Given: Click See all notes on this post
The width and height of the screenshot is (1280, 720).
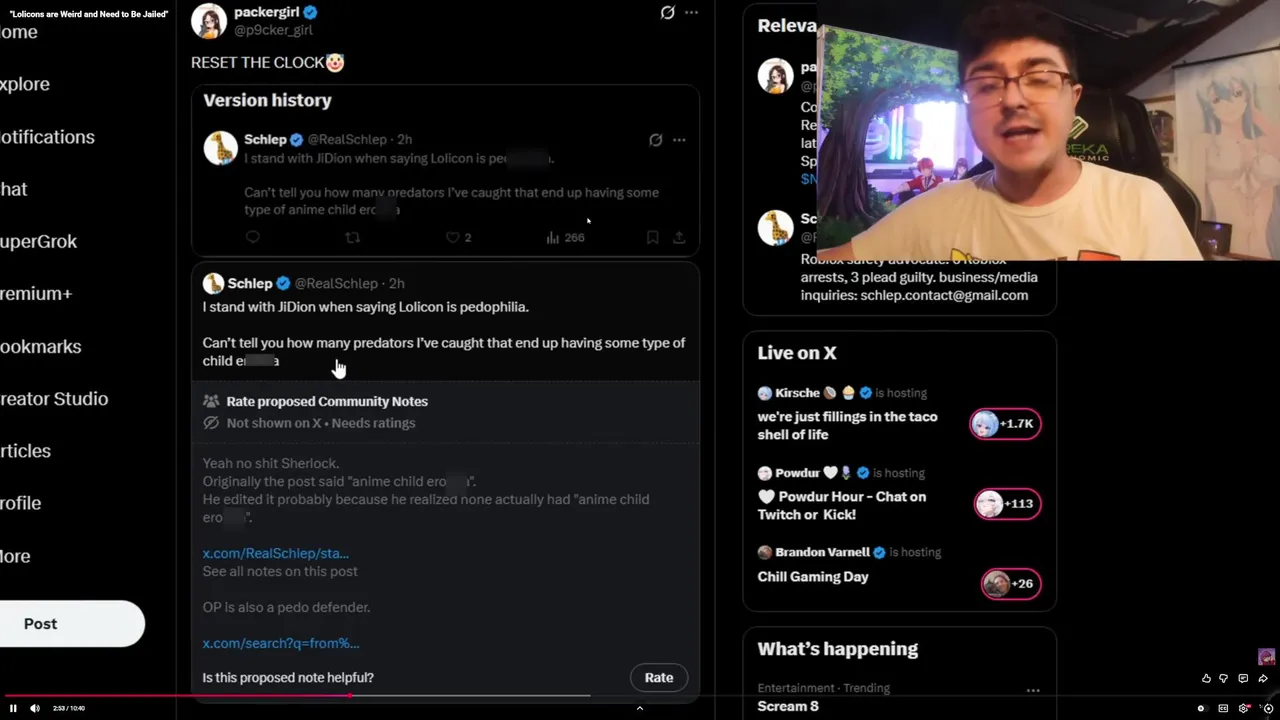Looking at the screenshot, I should (x=280, y=571).
